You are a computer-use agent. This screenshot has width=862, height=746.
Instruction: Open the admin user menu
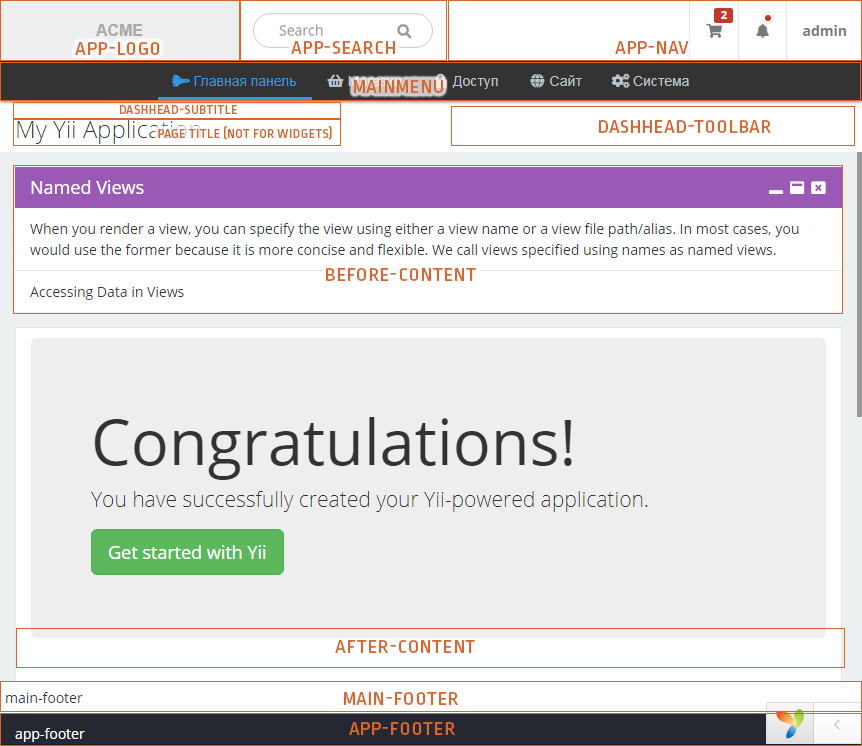click(824, 31)
